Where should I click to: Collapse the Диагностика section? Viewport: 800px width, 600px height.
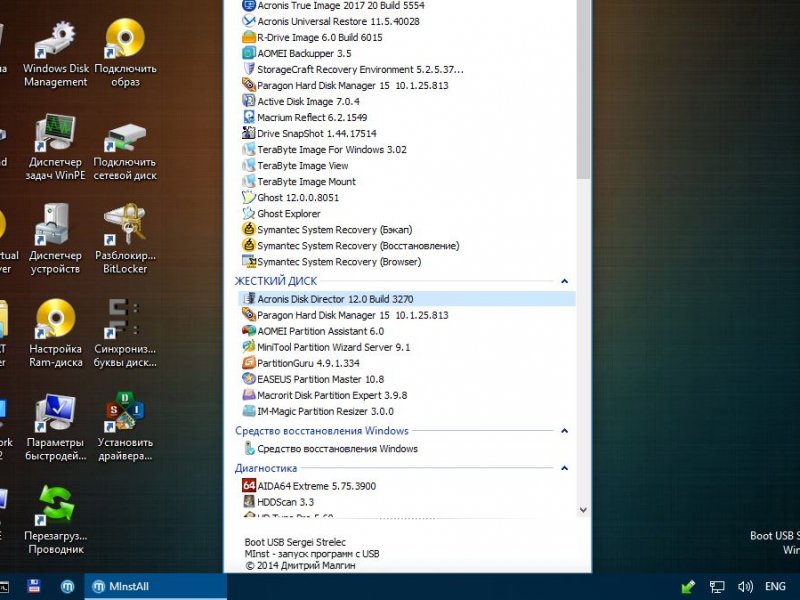(x=564, y=468)
